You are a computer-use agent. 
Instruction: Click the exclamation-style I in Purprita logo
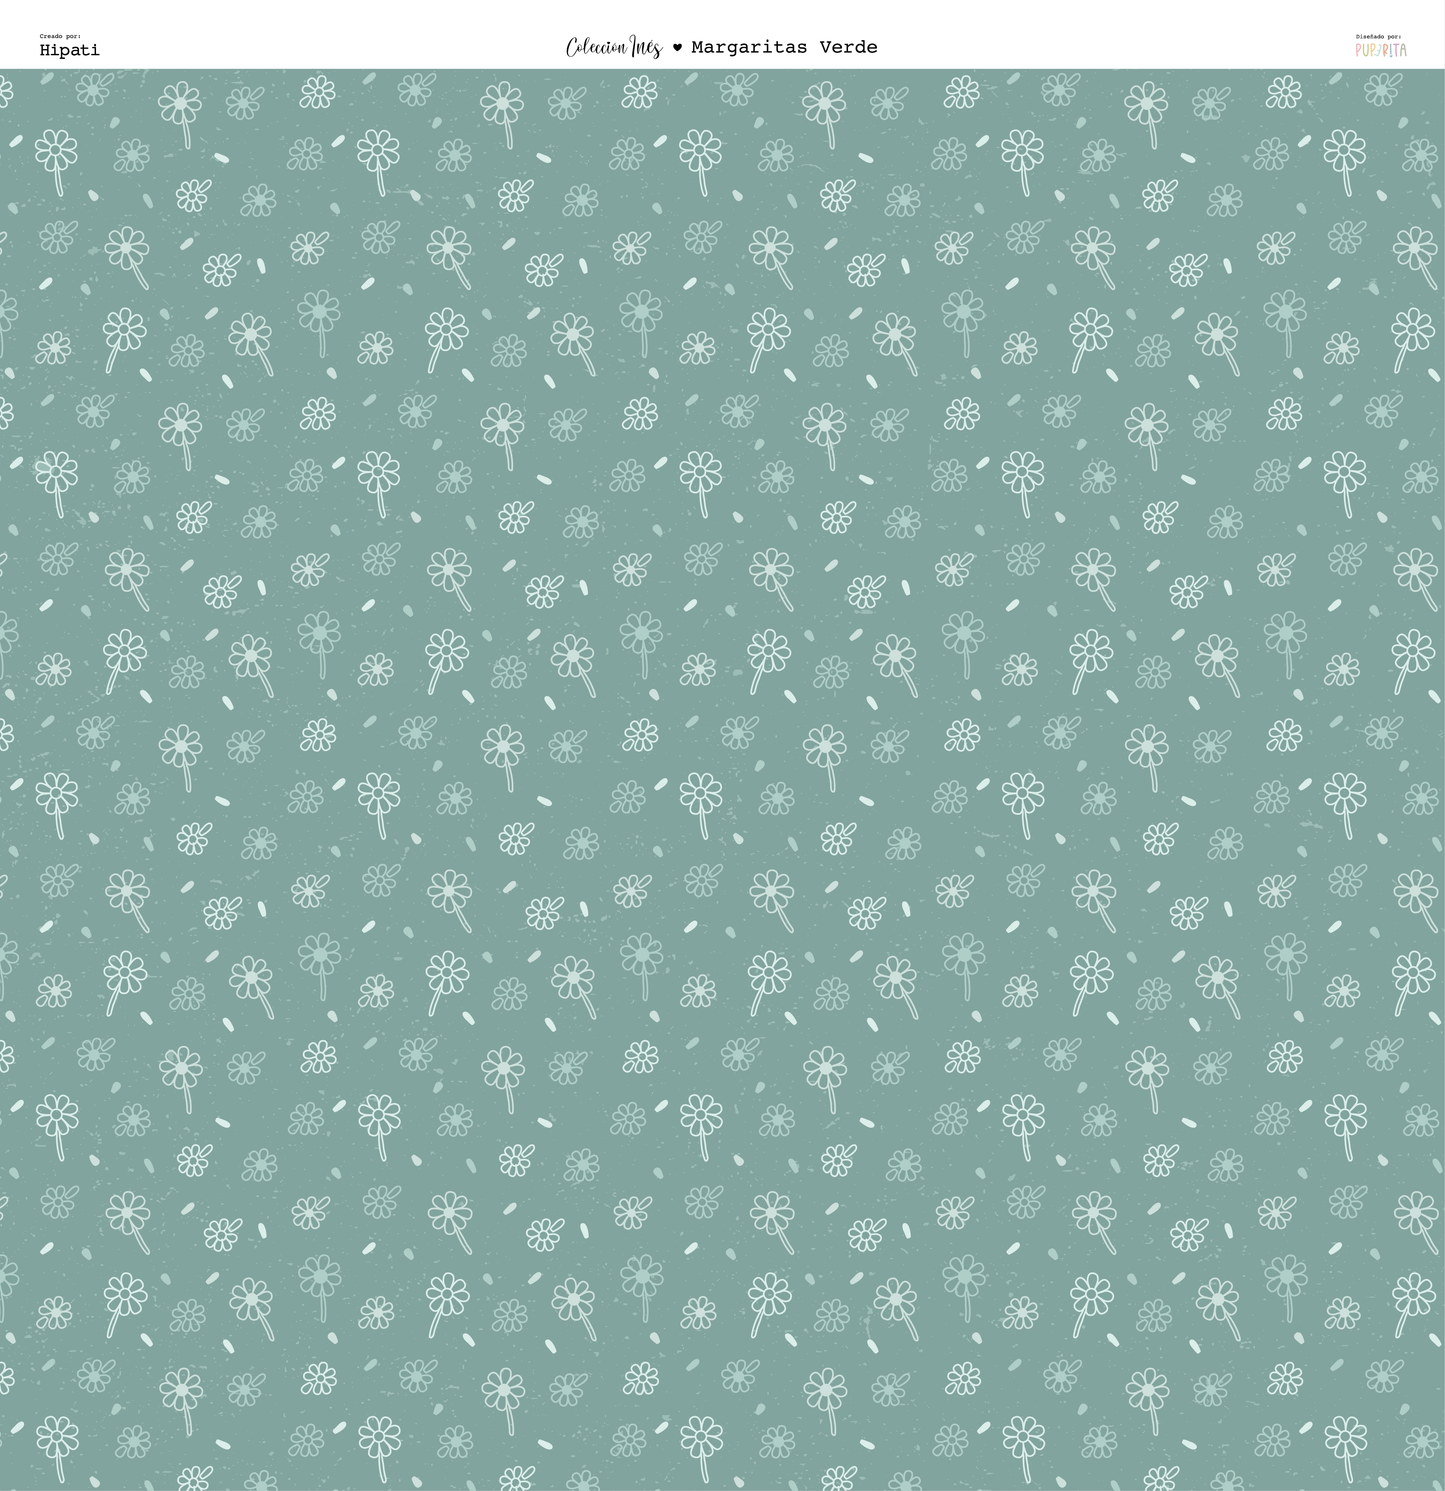[x=1389, y=49]
